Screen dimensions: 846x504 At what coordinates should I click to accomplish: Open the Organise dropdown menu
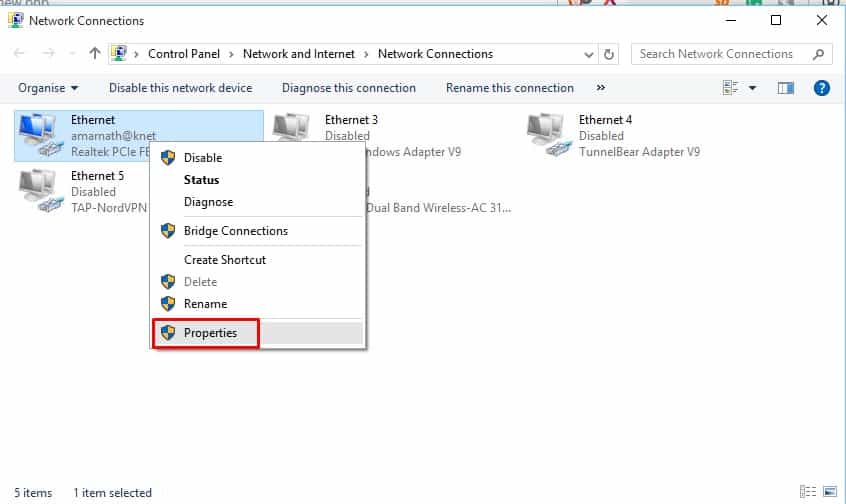click(x=47, y=88)
